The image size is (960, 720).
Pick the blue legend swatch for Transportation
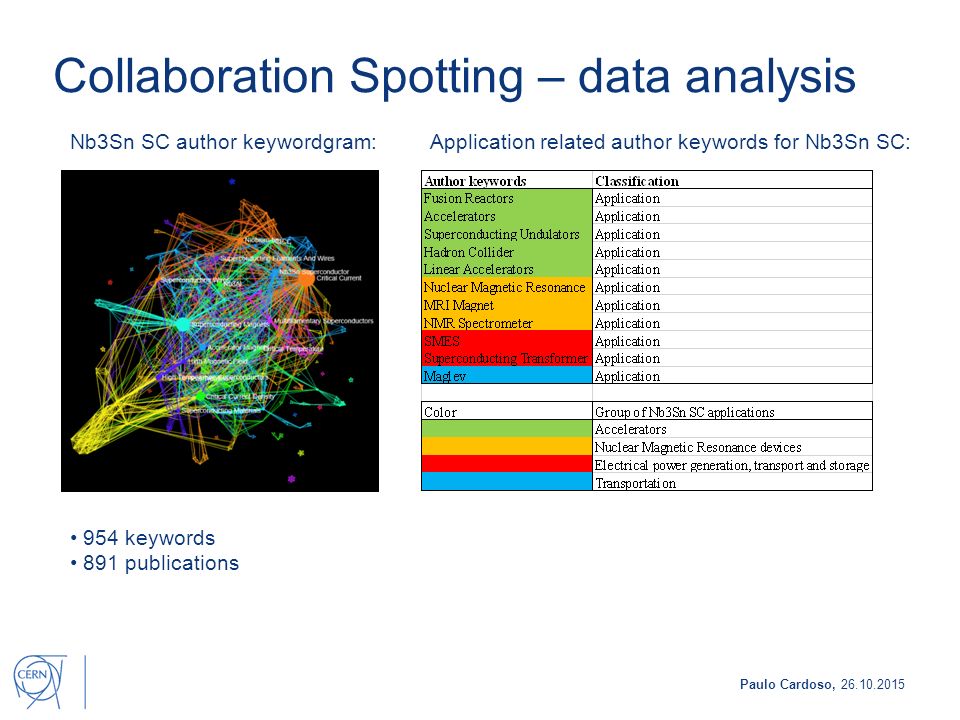click(507, 481)
